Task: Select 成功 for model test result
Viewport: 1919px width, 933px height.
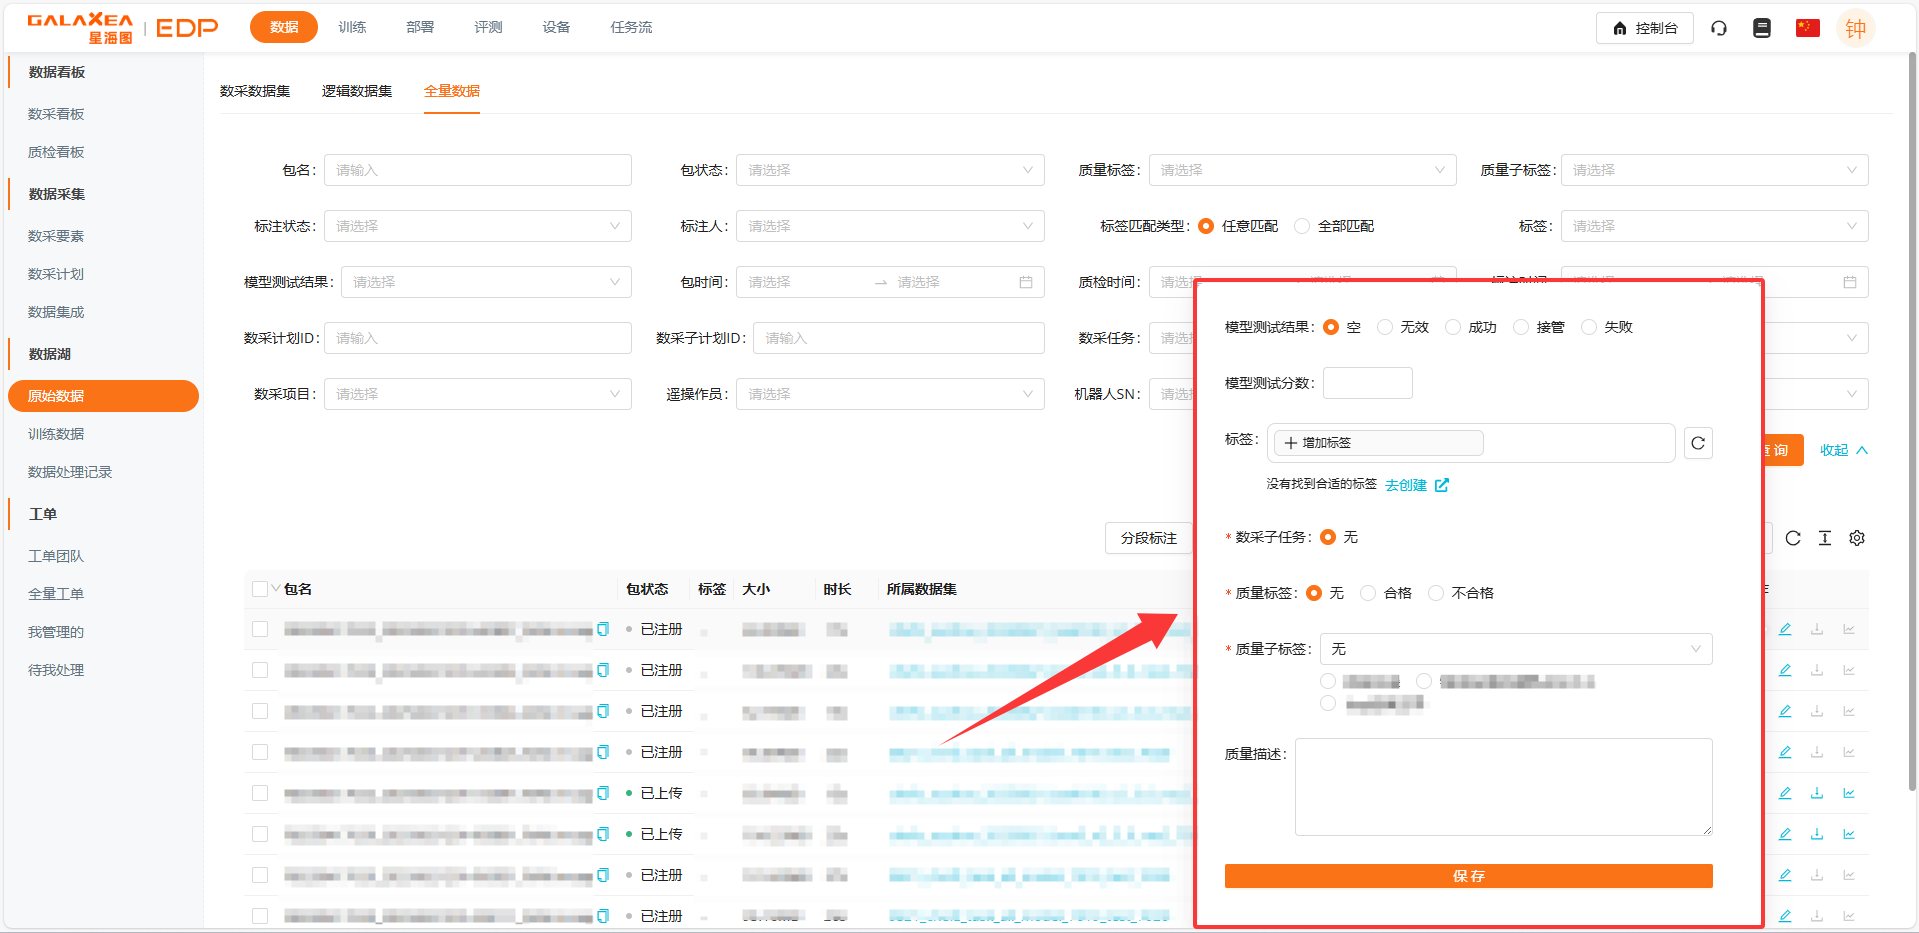Action: click(x=1453, y=327)
